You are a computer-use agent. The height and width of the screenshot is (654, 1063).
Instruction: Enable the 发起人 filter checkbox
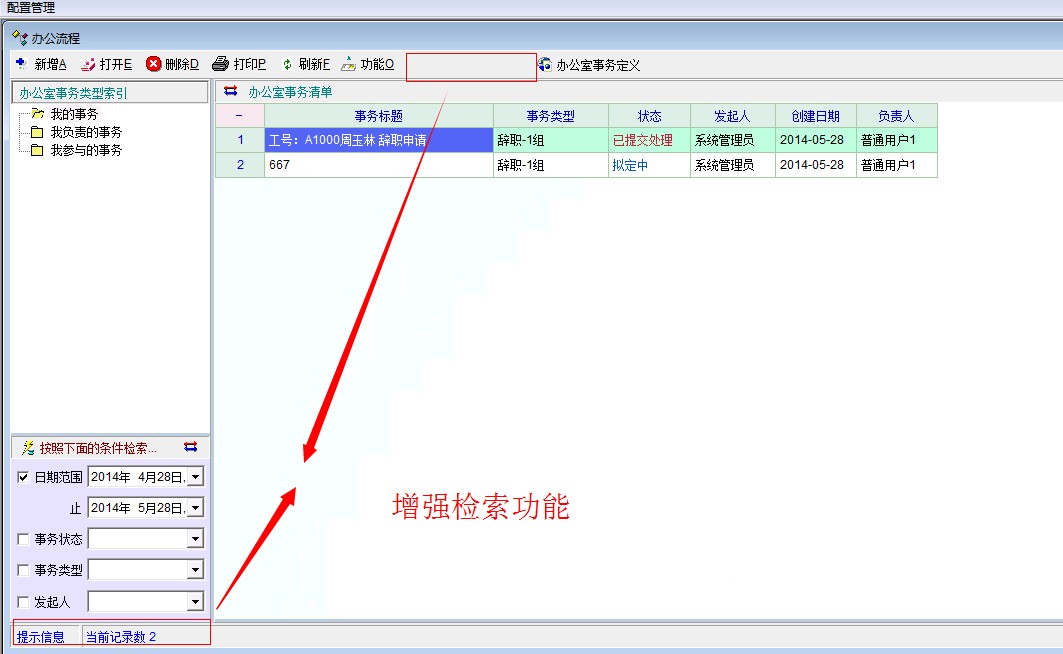[24, 601]
